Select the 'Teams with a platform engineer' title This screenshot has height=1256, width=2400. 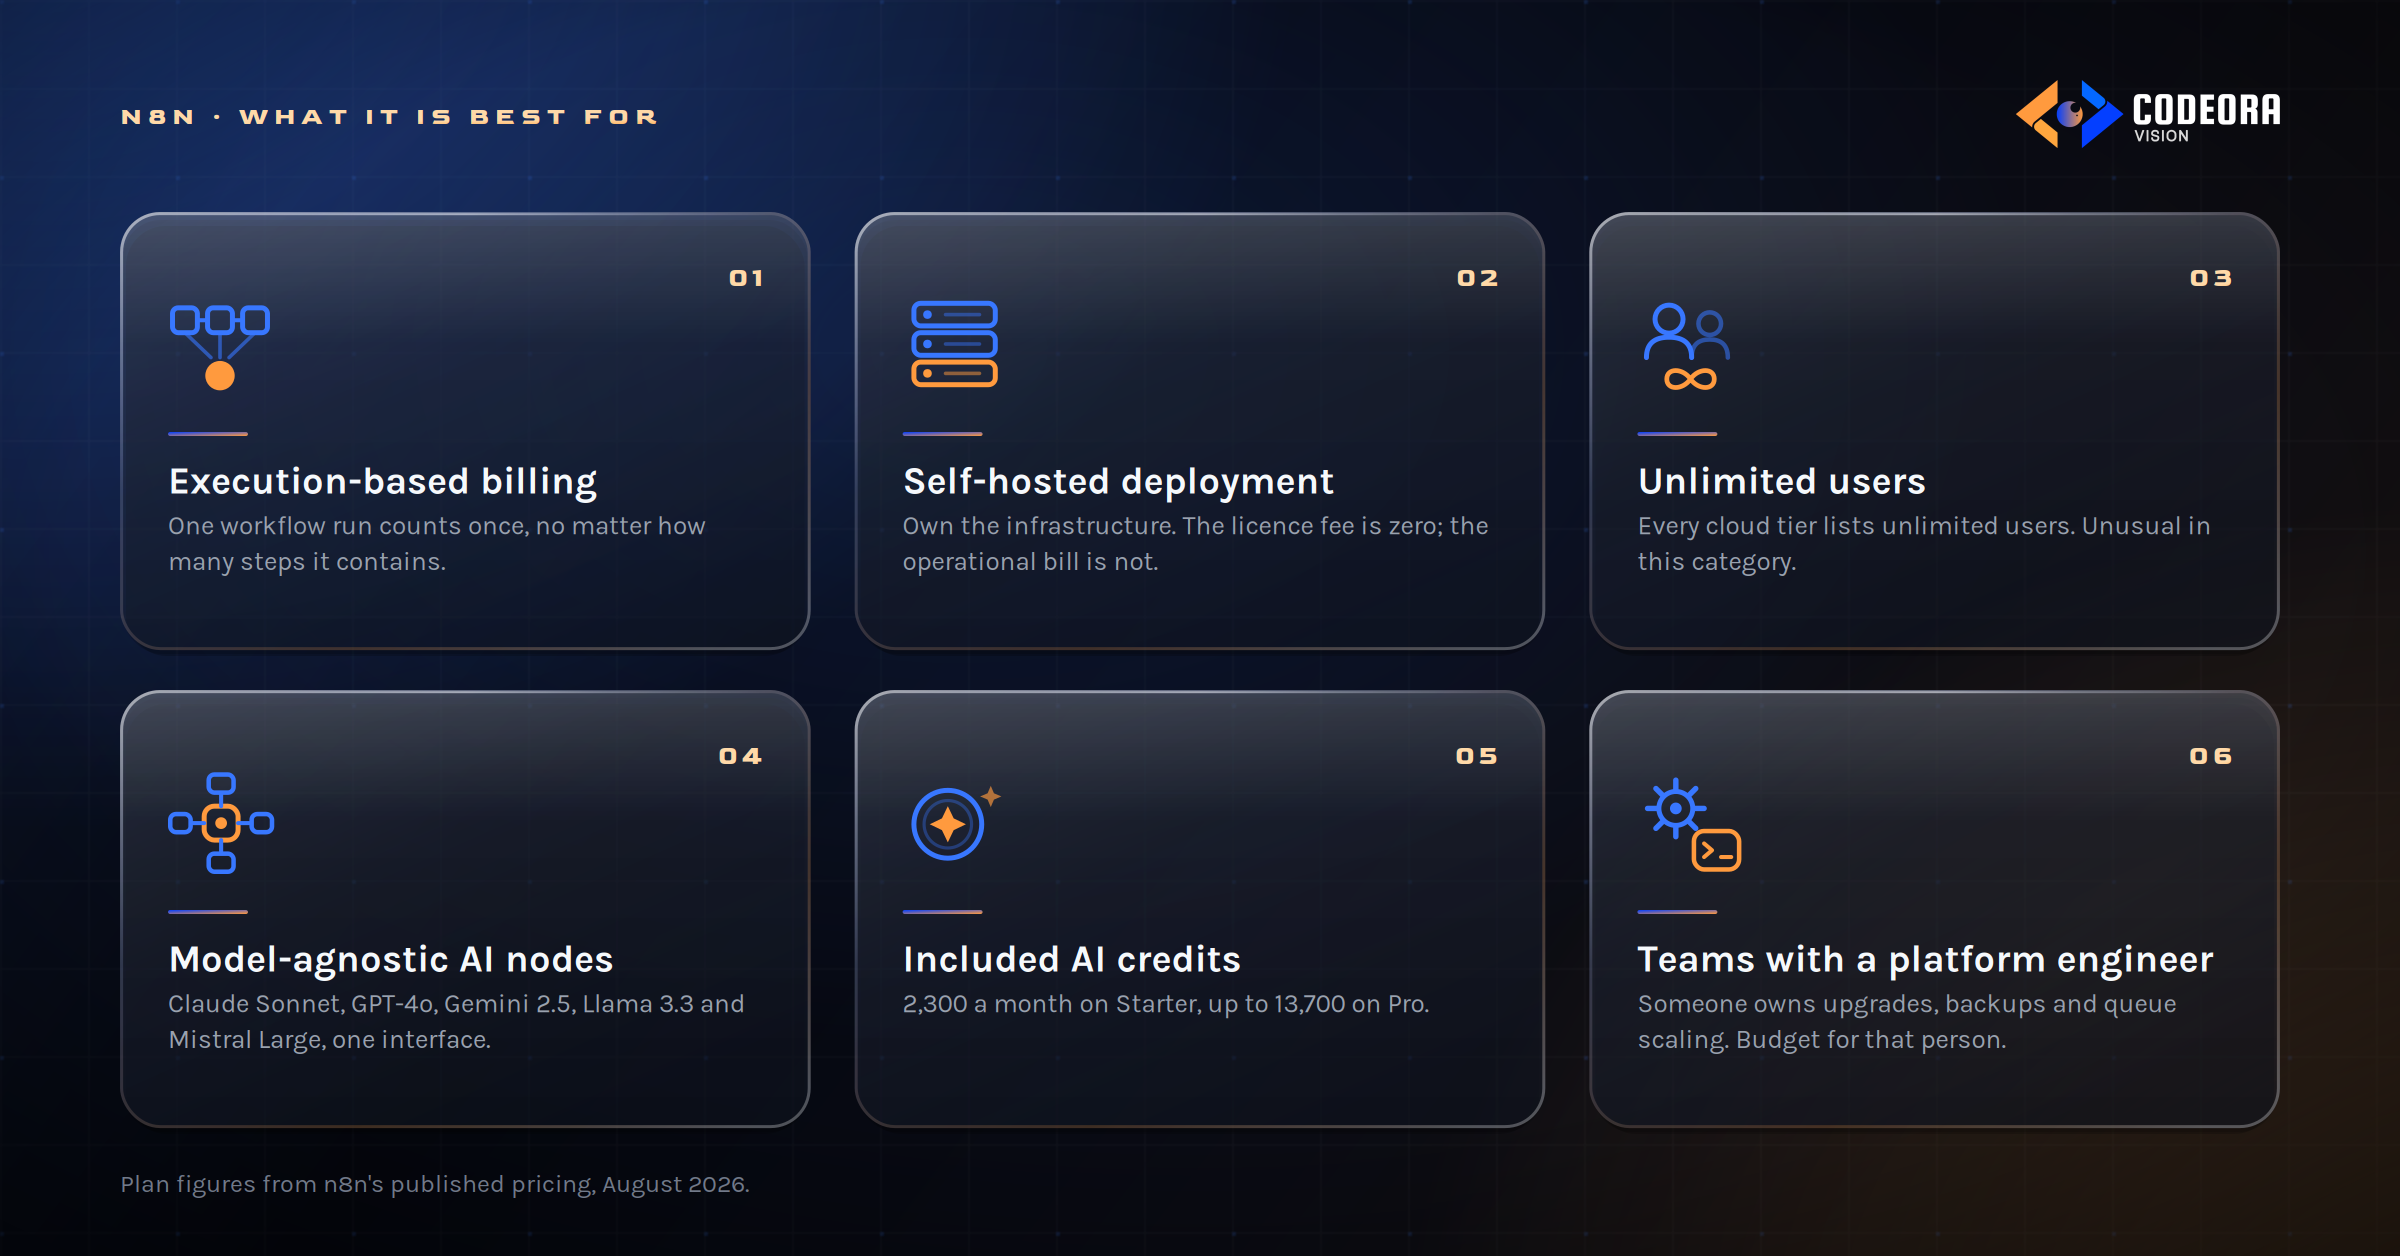click(1926, 960)
